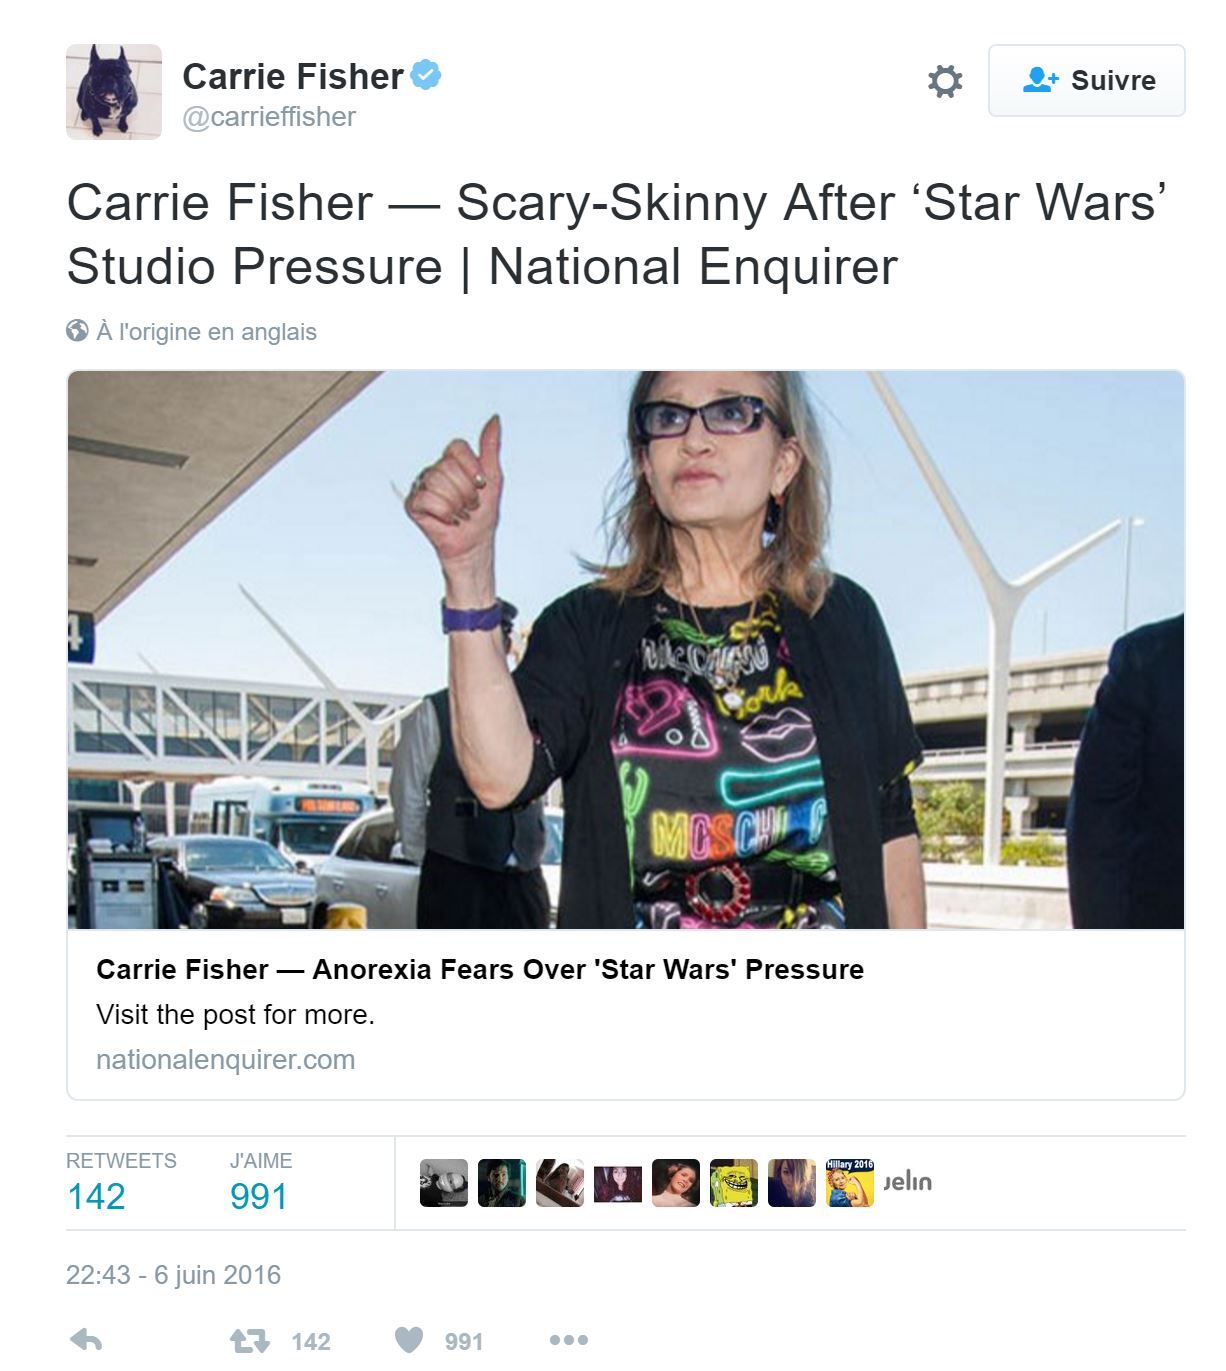Screen dimensions: 1226x1371
Task: Click the Carrie Fisher display name
Action: click(x=293, y=76)
